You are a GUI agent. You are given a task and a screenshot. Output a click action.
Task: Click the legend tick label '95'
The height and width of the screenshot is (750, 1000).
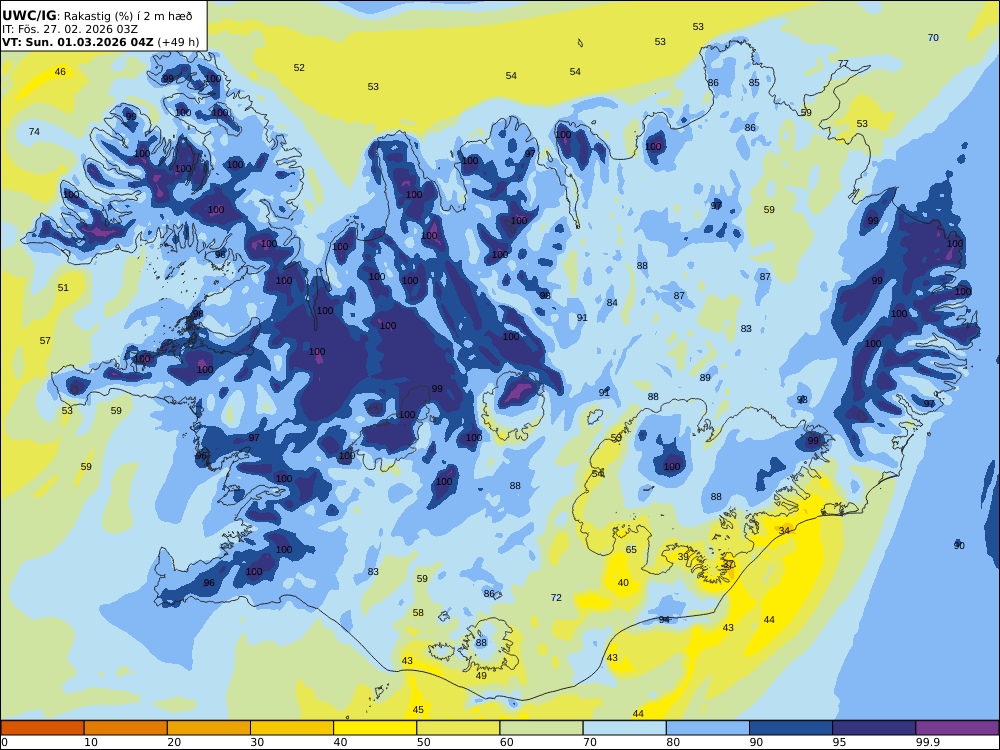tap(839, 742)
